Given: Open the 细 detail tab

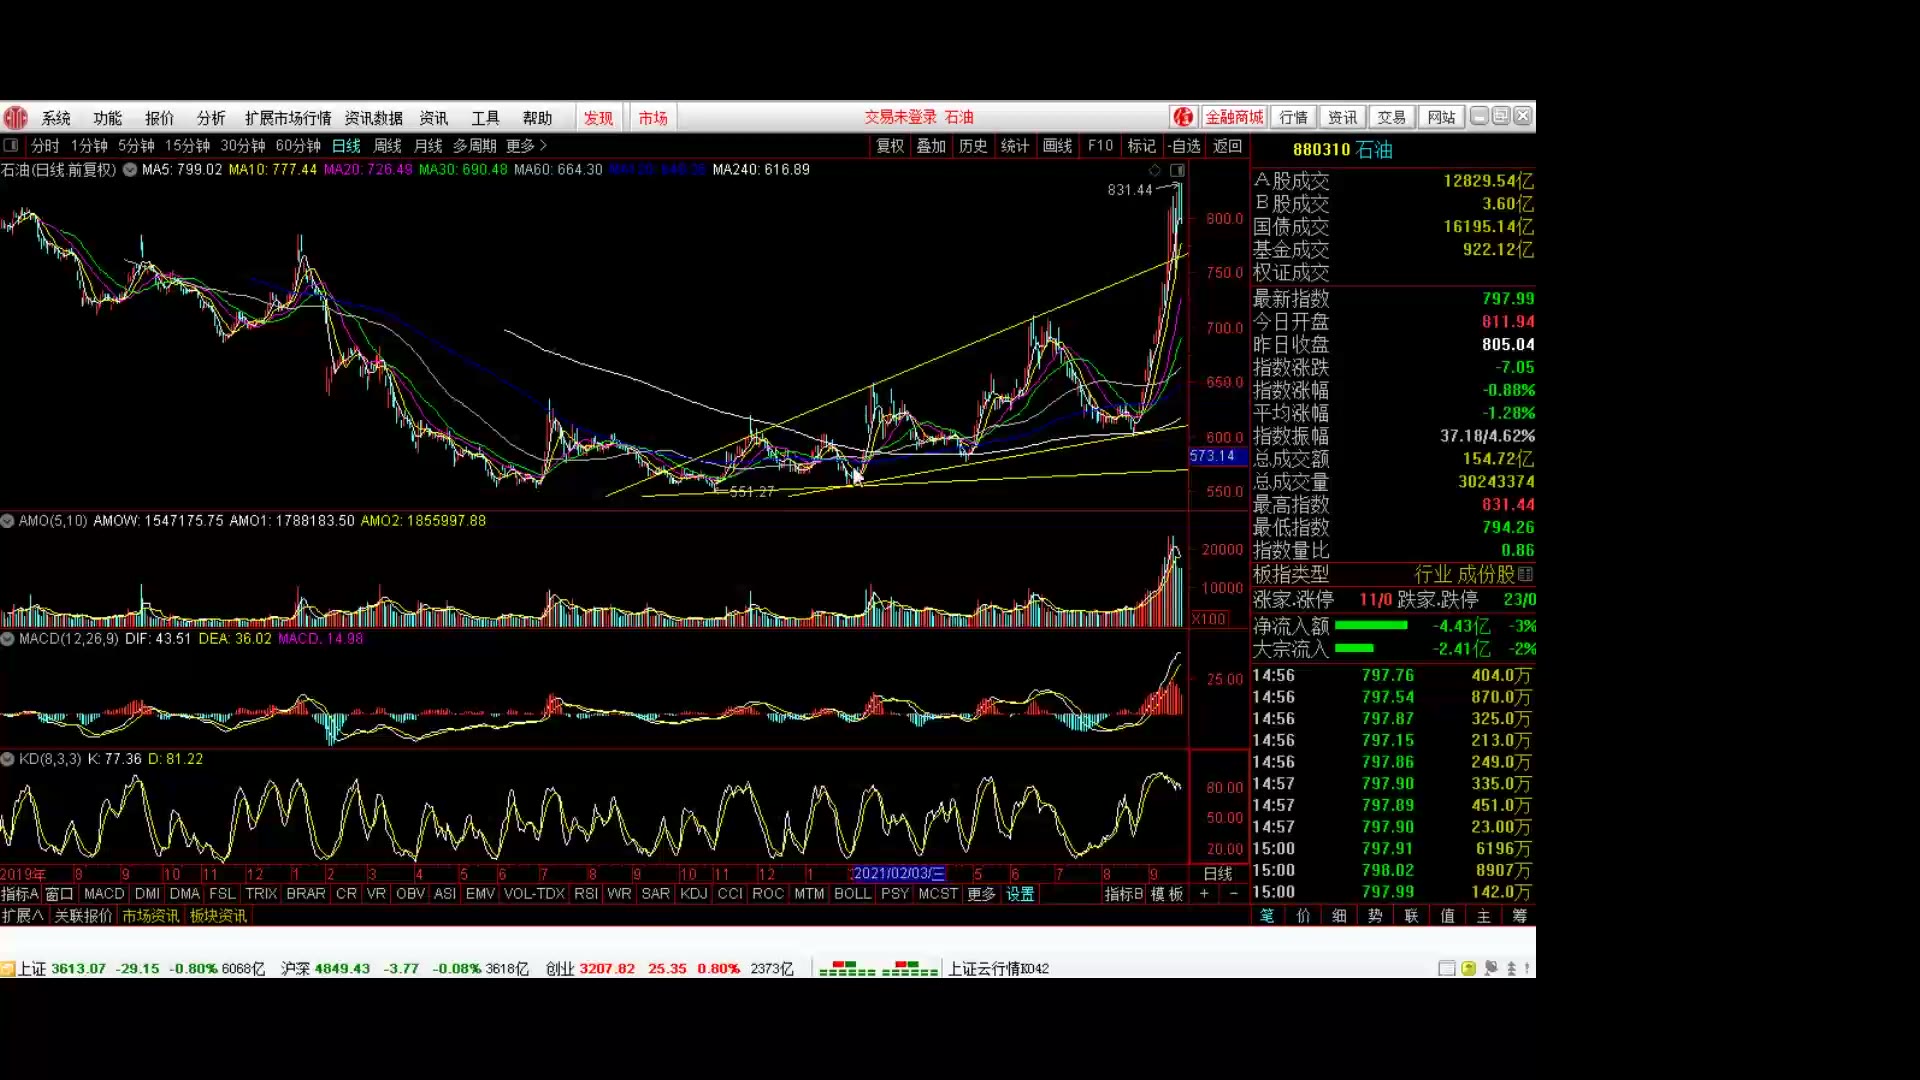Looking at the screenshot, I should pos(1339,916).
